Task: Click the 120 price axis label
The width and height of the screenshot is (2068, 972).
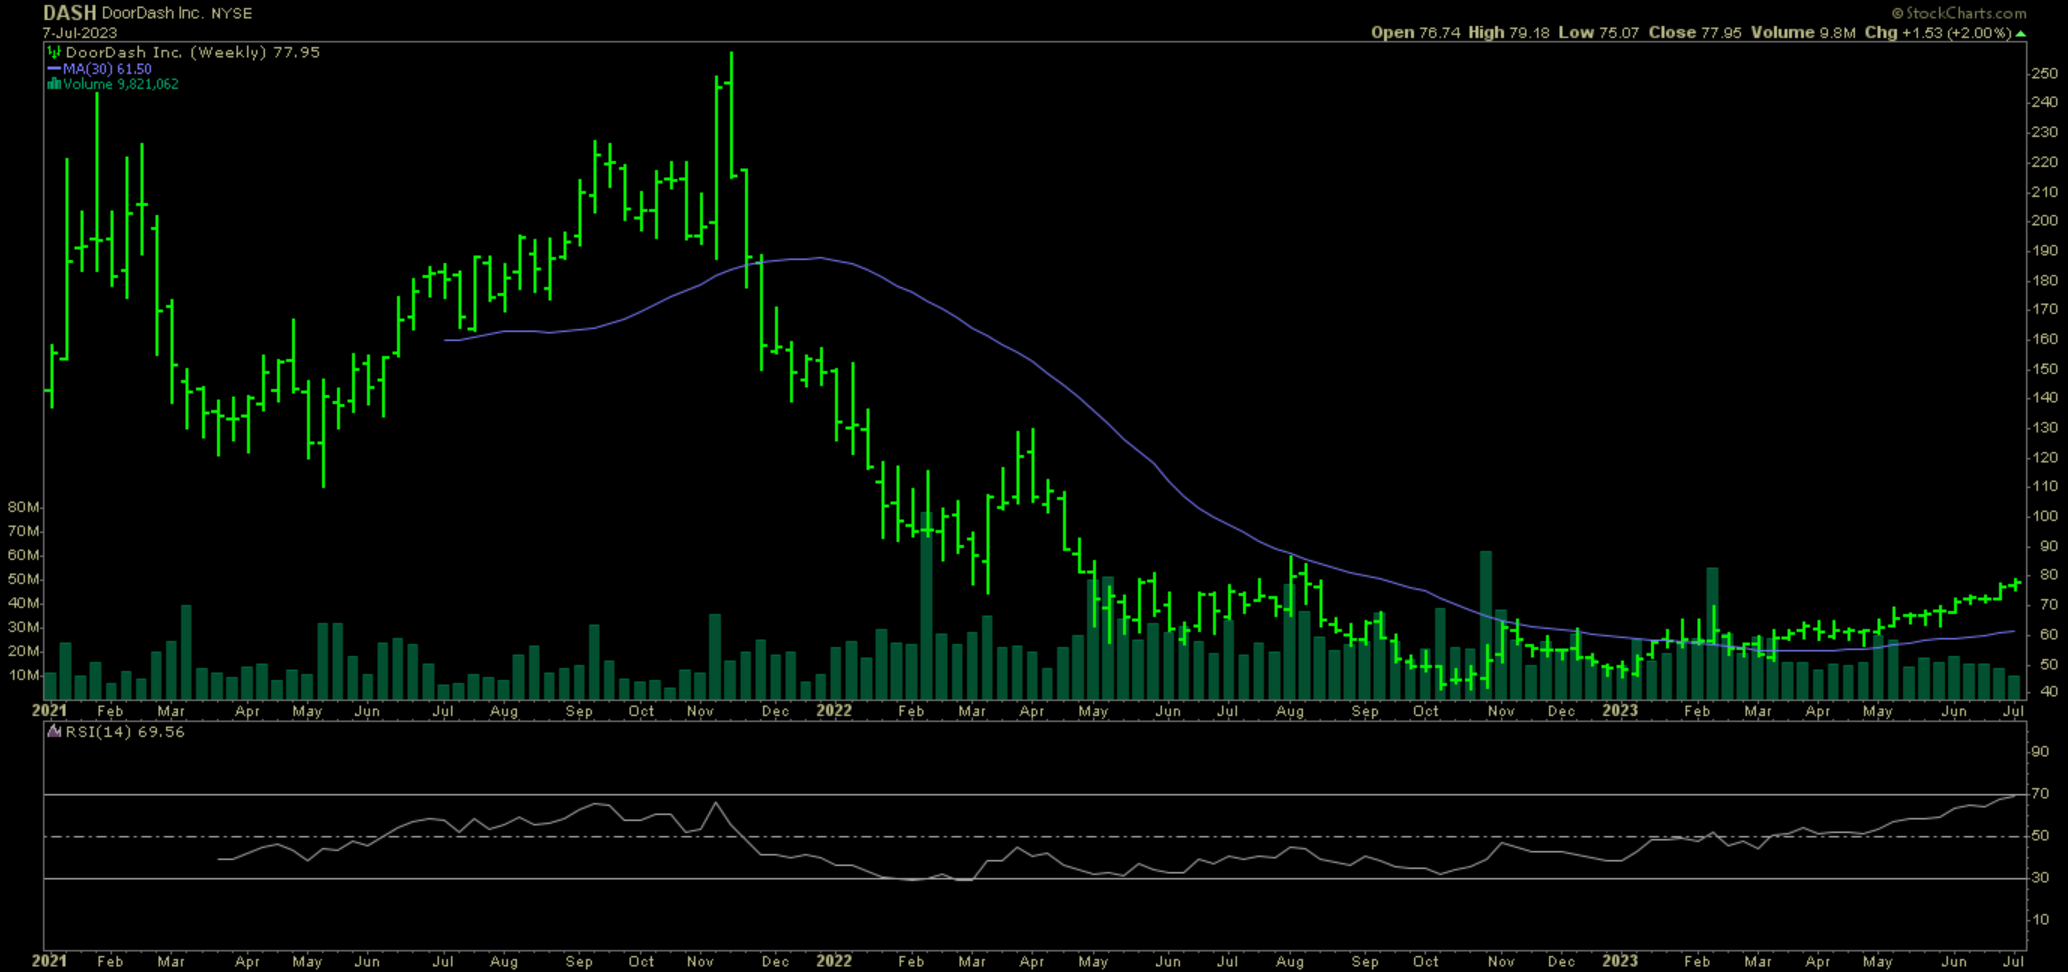Action: tap(2044, 458)
